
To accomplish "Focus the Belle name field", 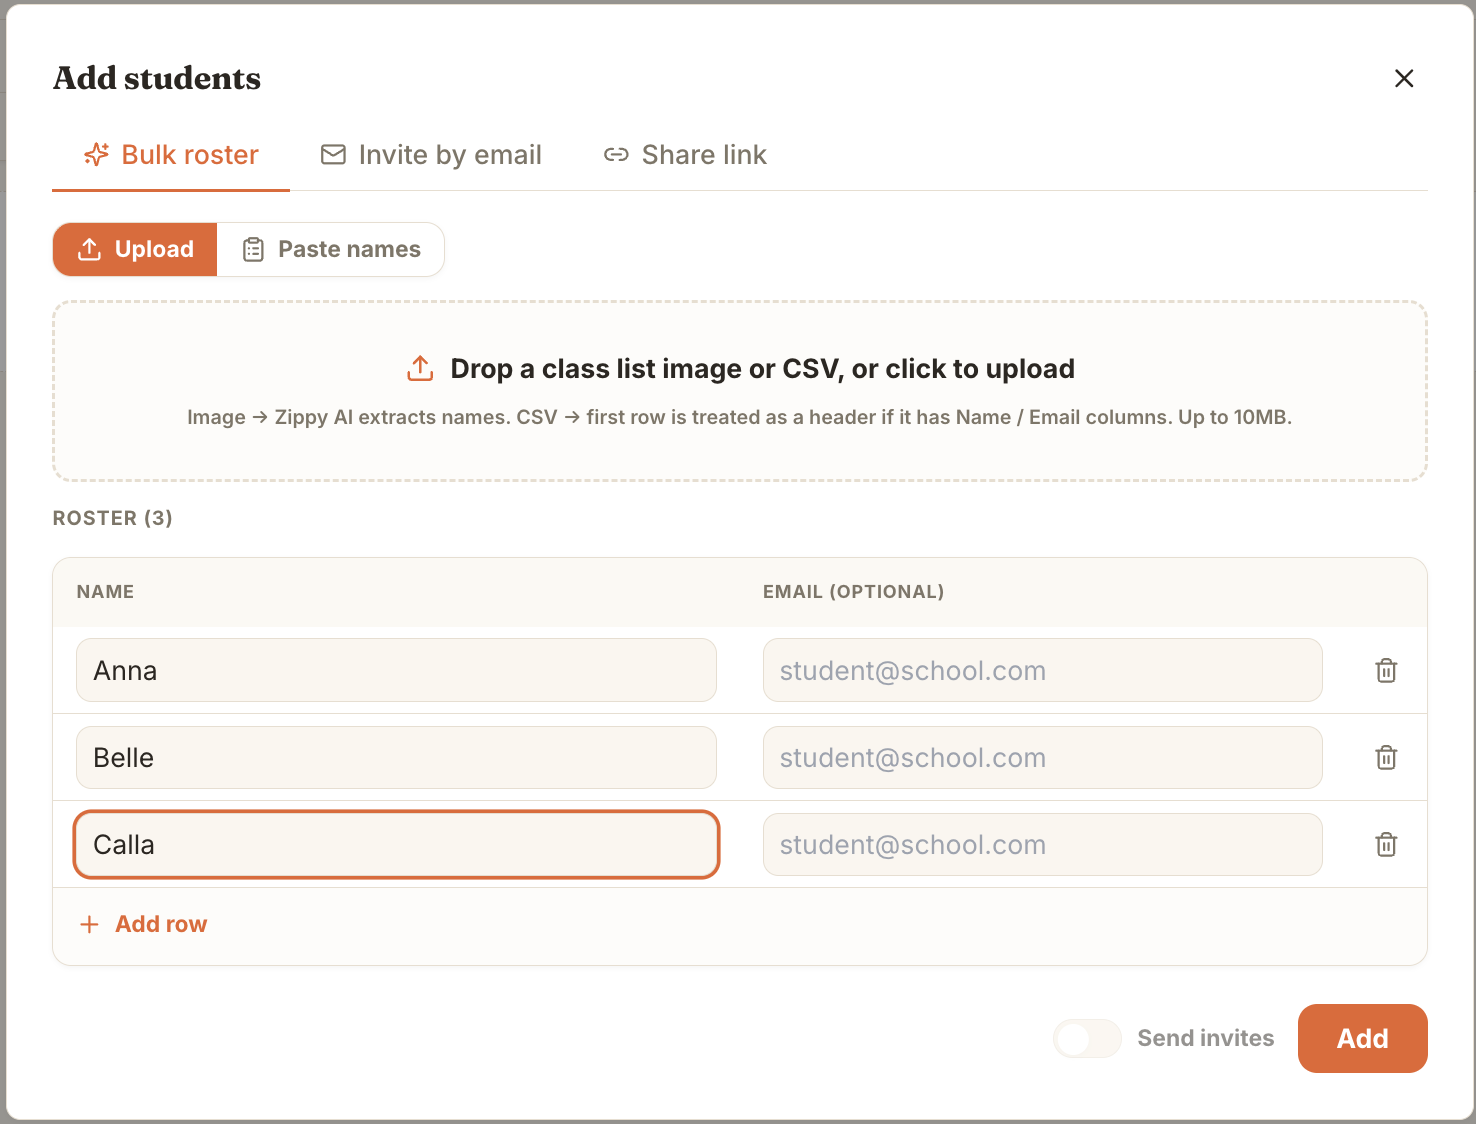I will (396, 757).
